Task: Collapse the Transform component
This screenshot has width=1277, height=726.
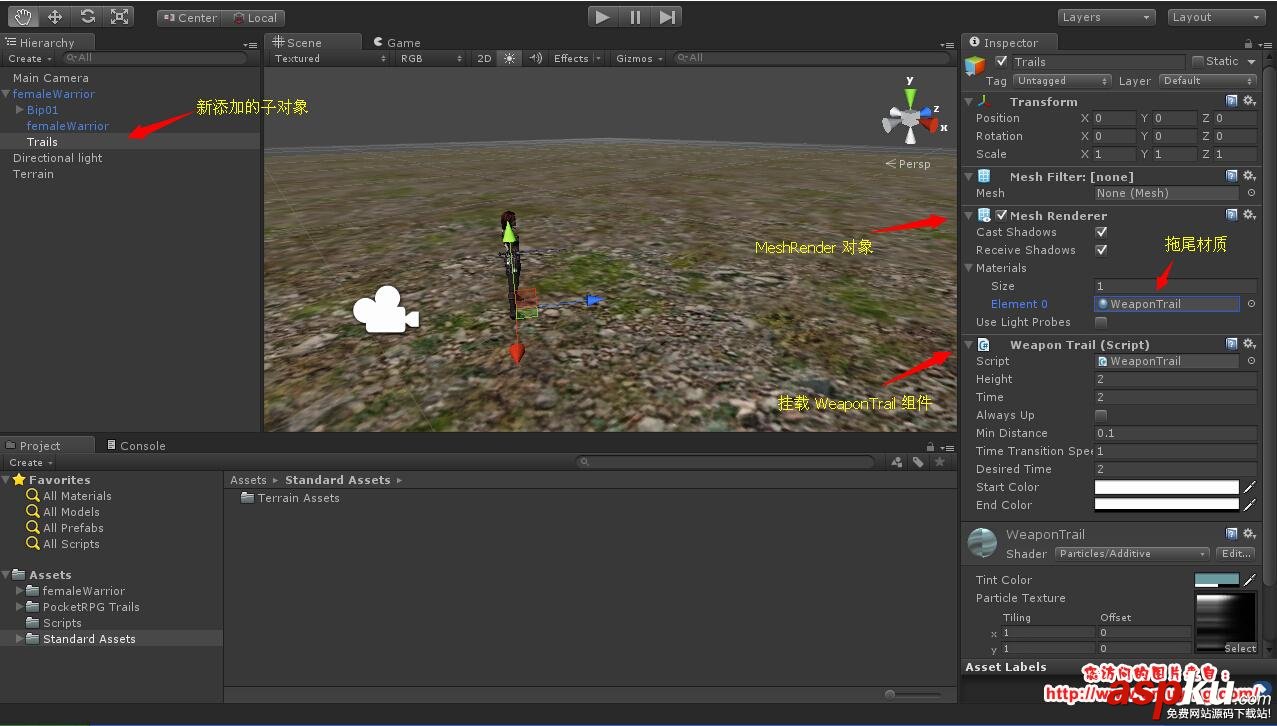Action: [x=968, y=102]
